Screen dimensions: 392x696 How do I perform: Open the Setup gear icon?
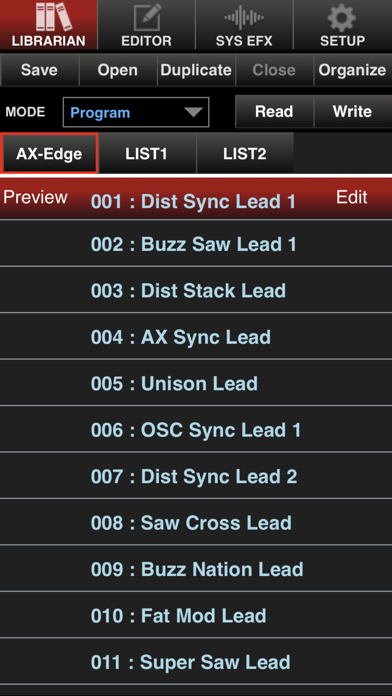coord(342,18)
